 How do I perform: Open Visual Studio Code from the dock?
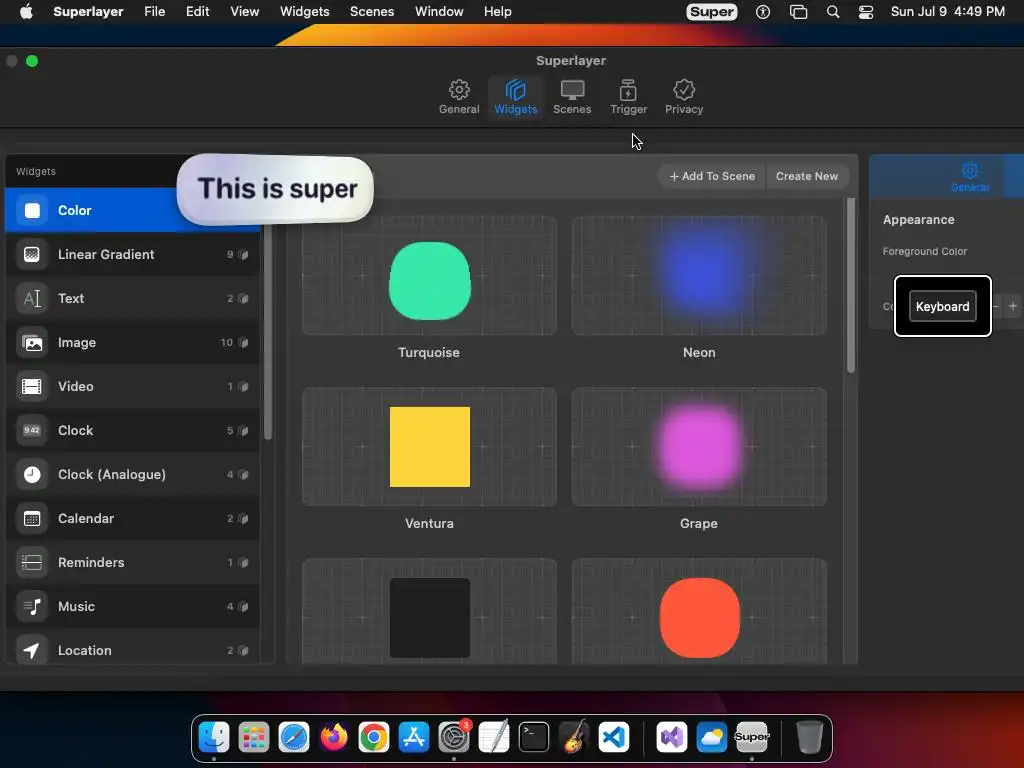pos(614,737)
